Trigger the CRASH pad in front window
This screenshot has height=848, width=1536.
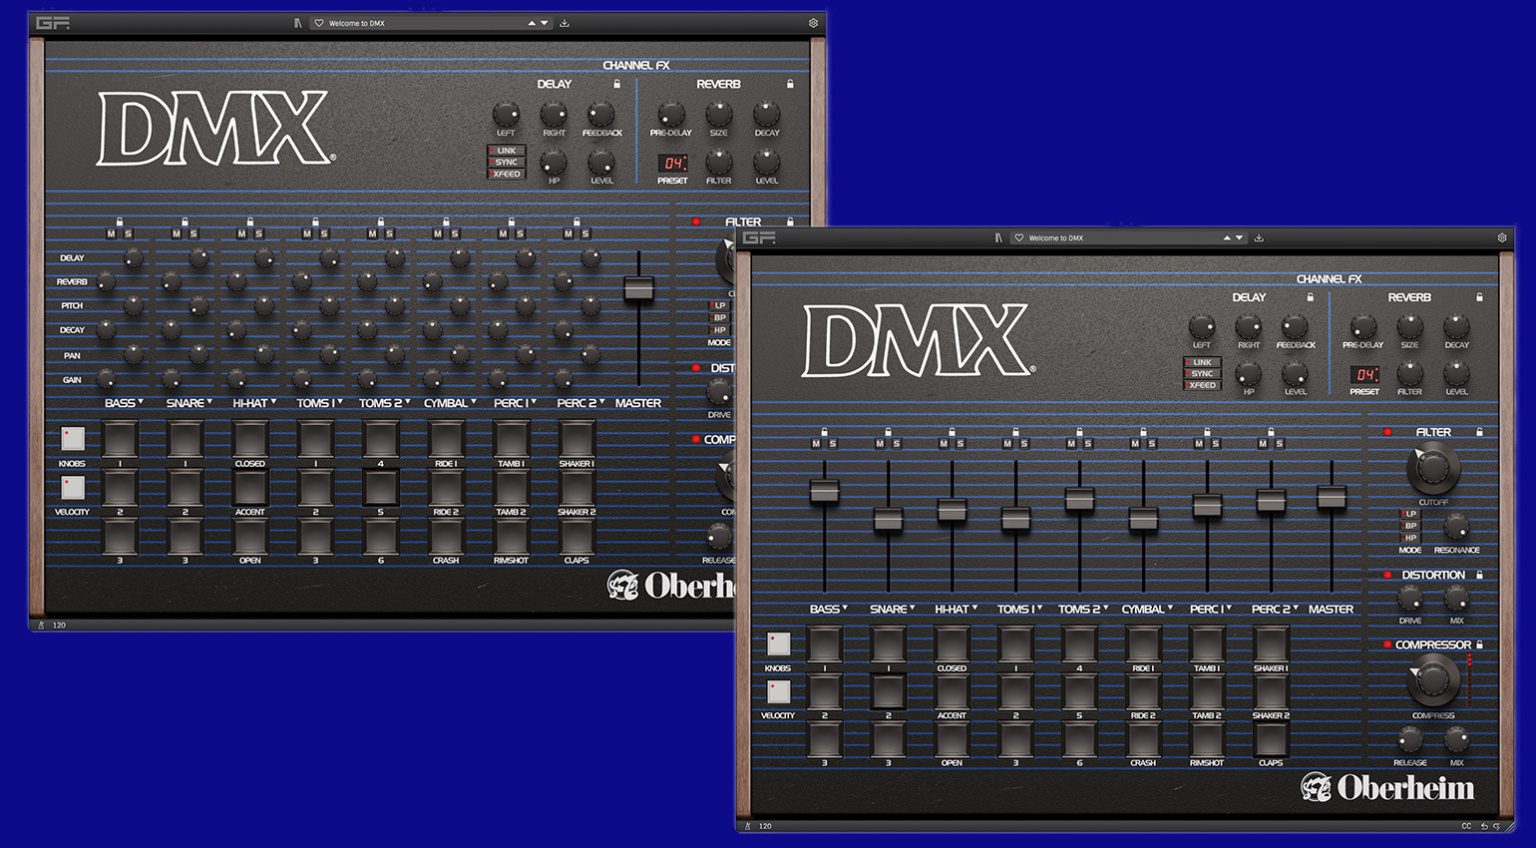(x=1143, y=740)
